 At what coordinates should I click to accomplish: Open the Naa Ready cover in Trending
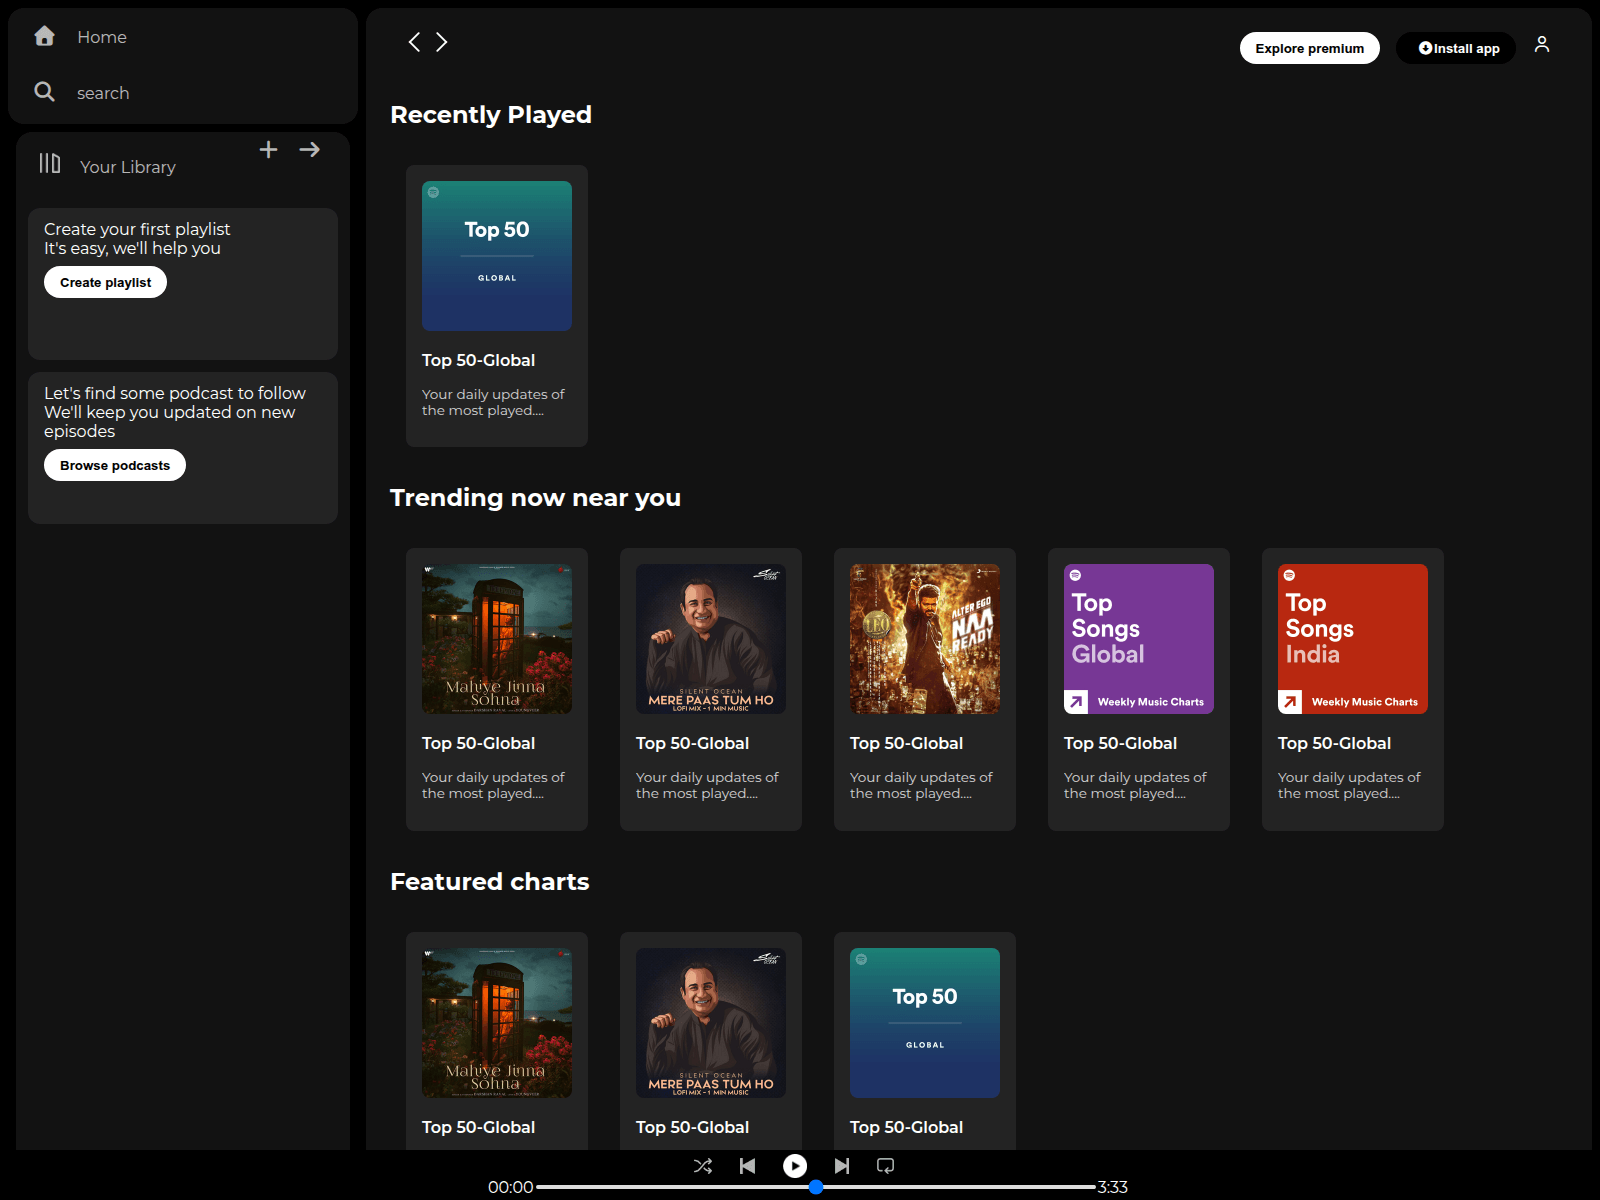pyautogui.click(x=925, y=639)
